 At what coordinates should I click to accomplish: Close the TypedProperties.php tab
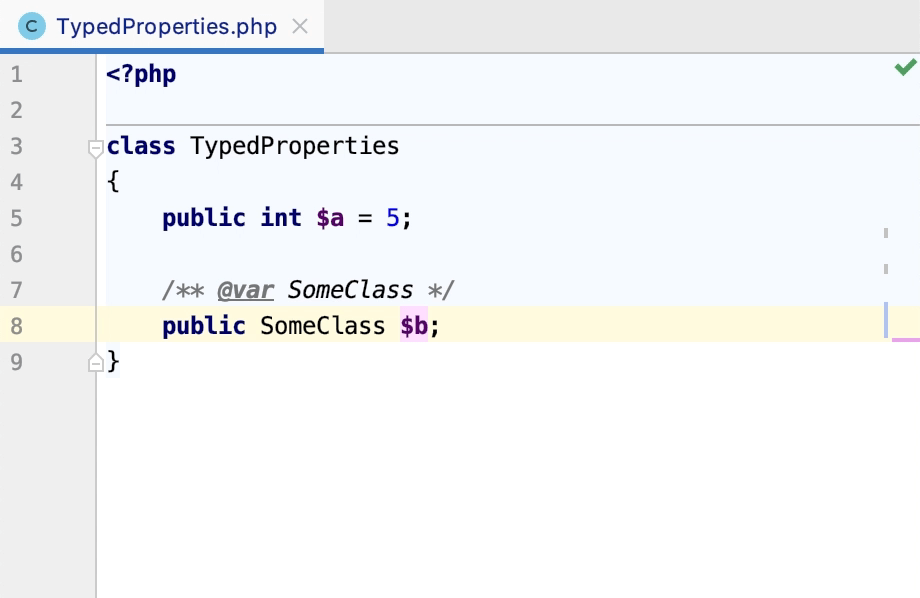[x=299, y=26]
